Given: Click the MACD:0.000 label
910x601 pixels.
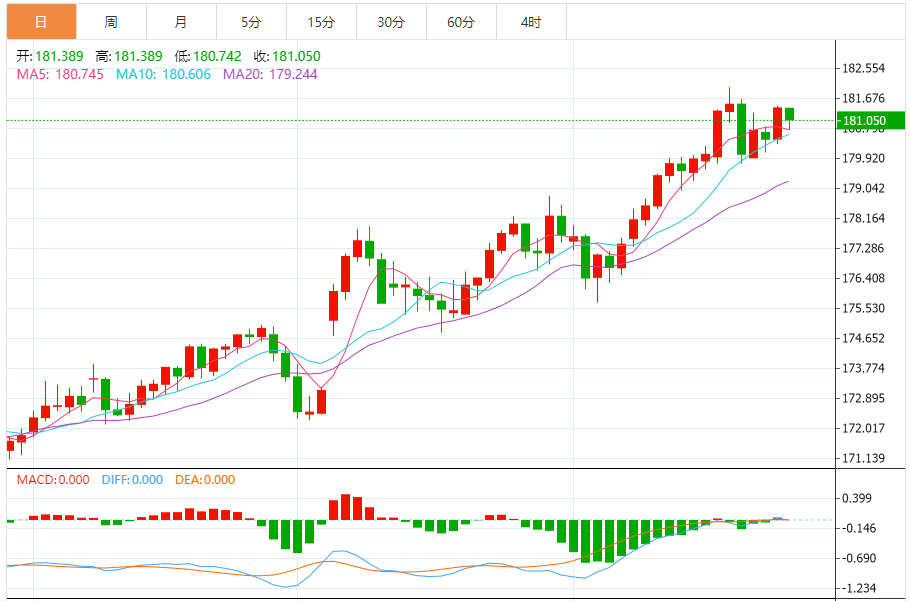Looking at the screenshot, I should tap(53, 480).
